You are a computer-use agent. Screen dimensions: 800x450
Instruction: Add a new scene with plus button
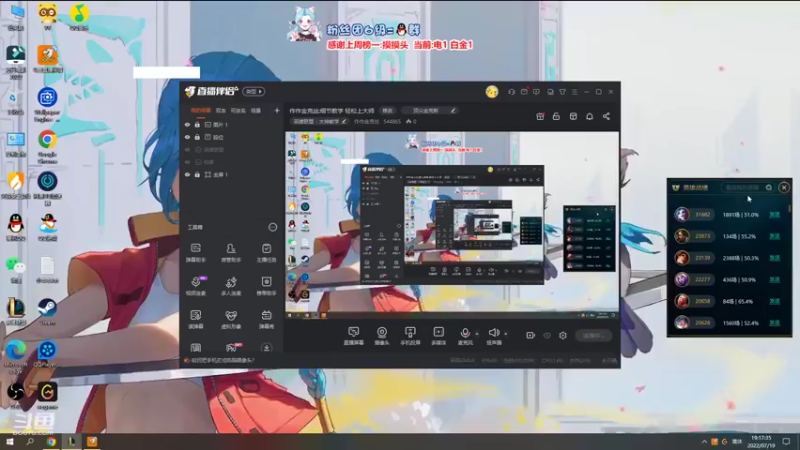click(x=277, y=110)
